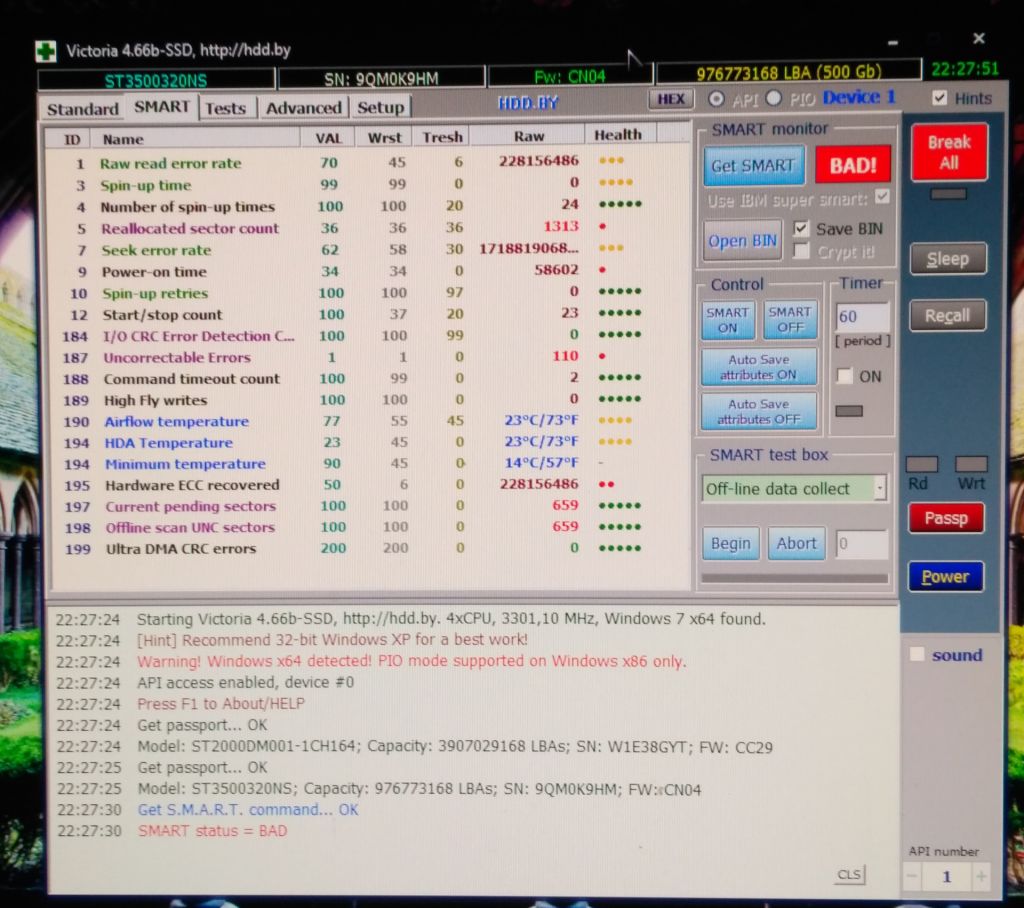Click the HDD.BY link
The height and width of the screenshot is (908, 1024).
(528, 103)
